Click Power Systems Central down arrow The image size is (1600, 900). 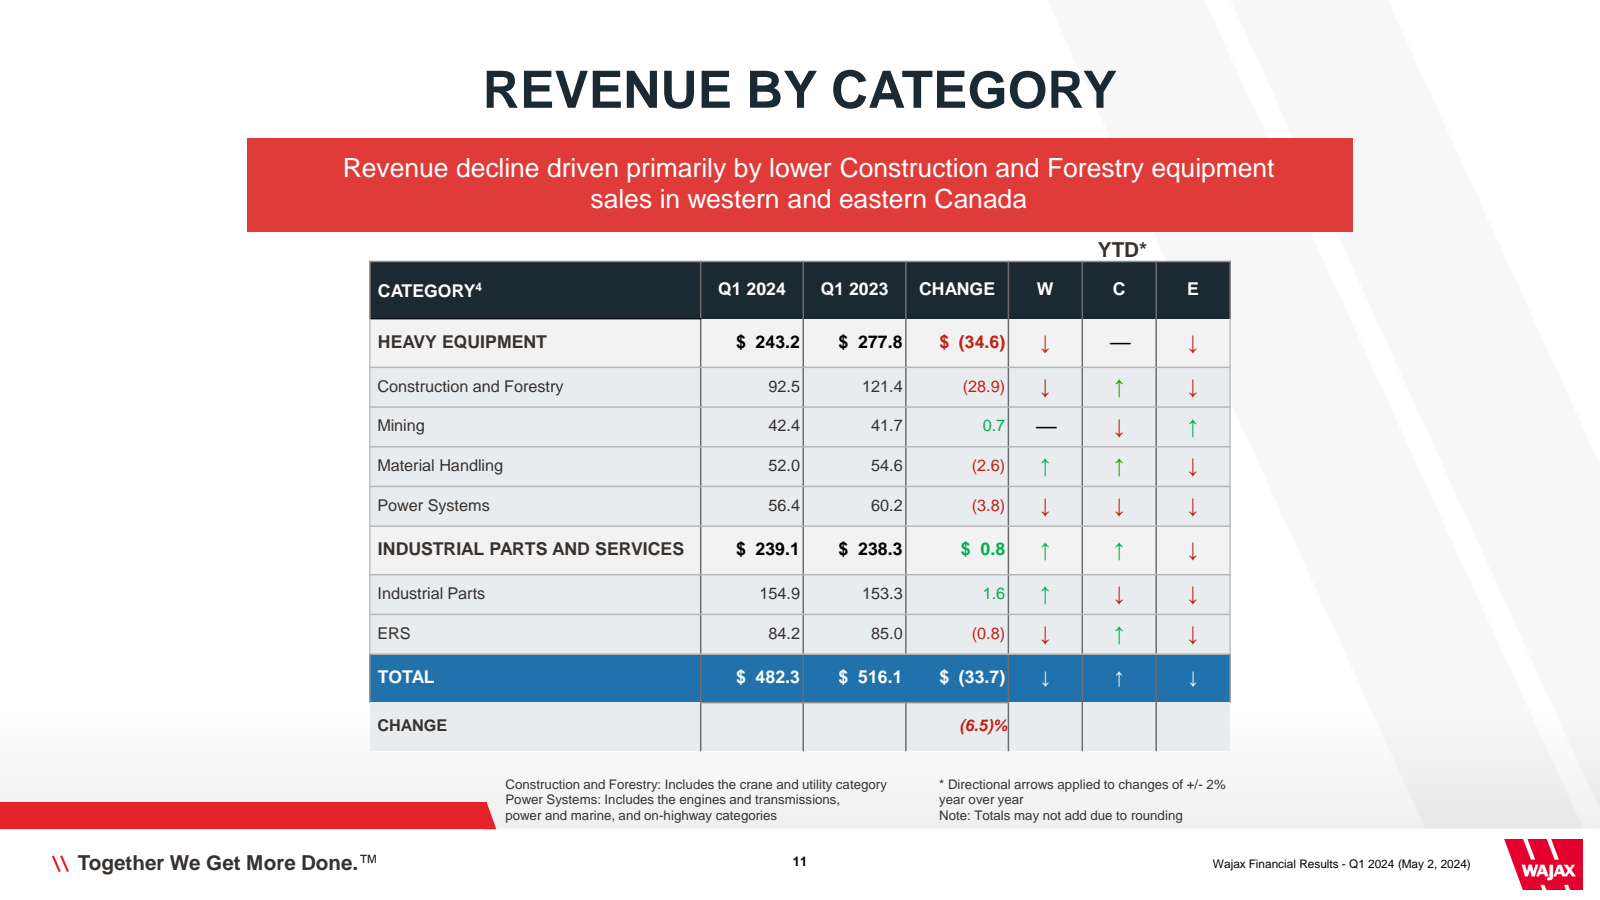click(x=1119, y=507)
